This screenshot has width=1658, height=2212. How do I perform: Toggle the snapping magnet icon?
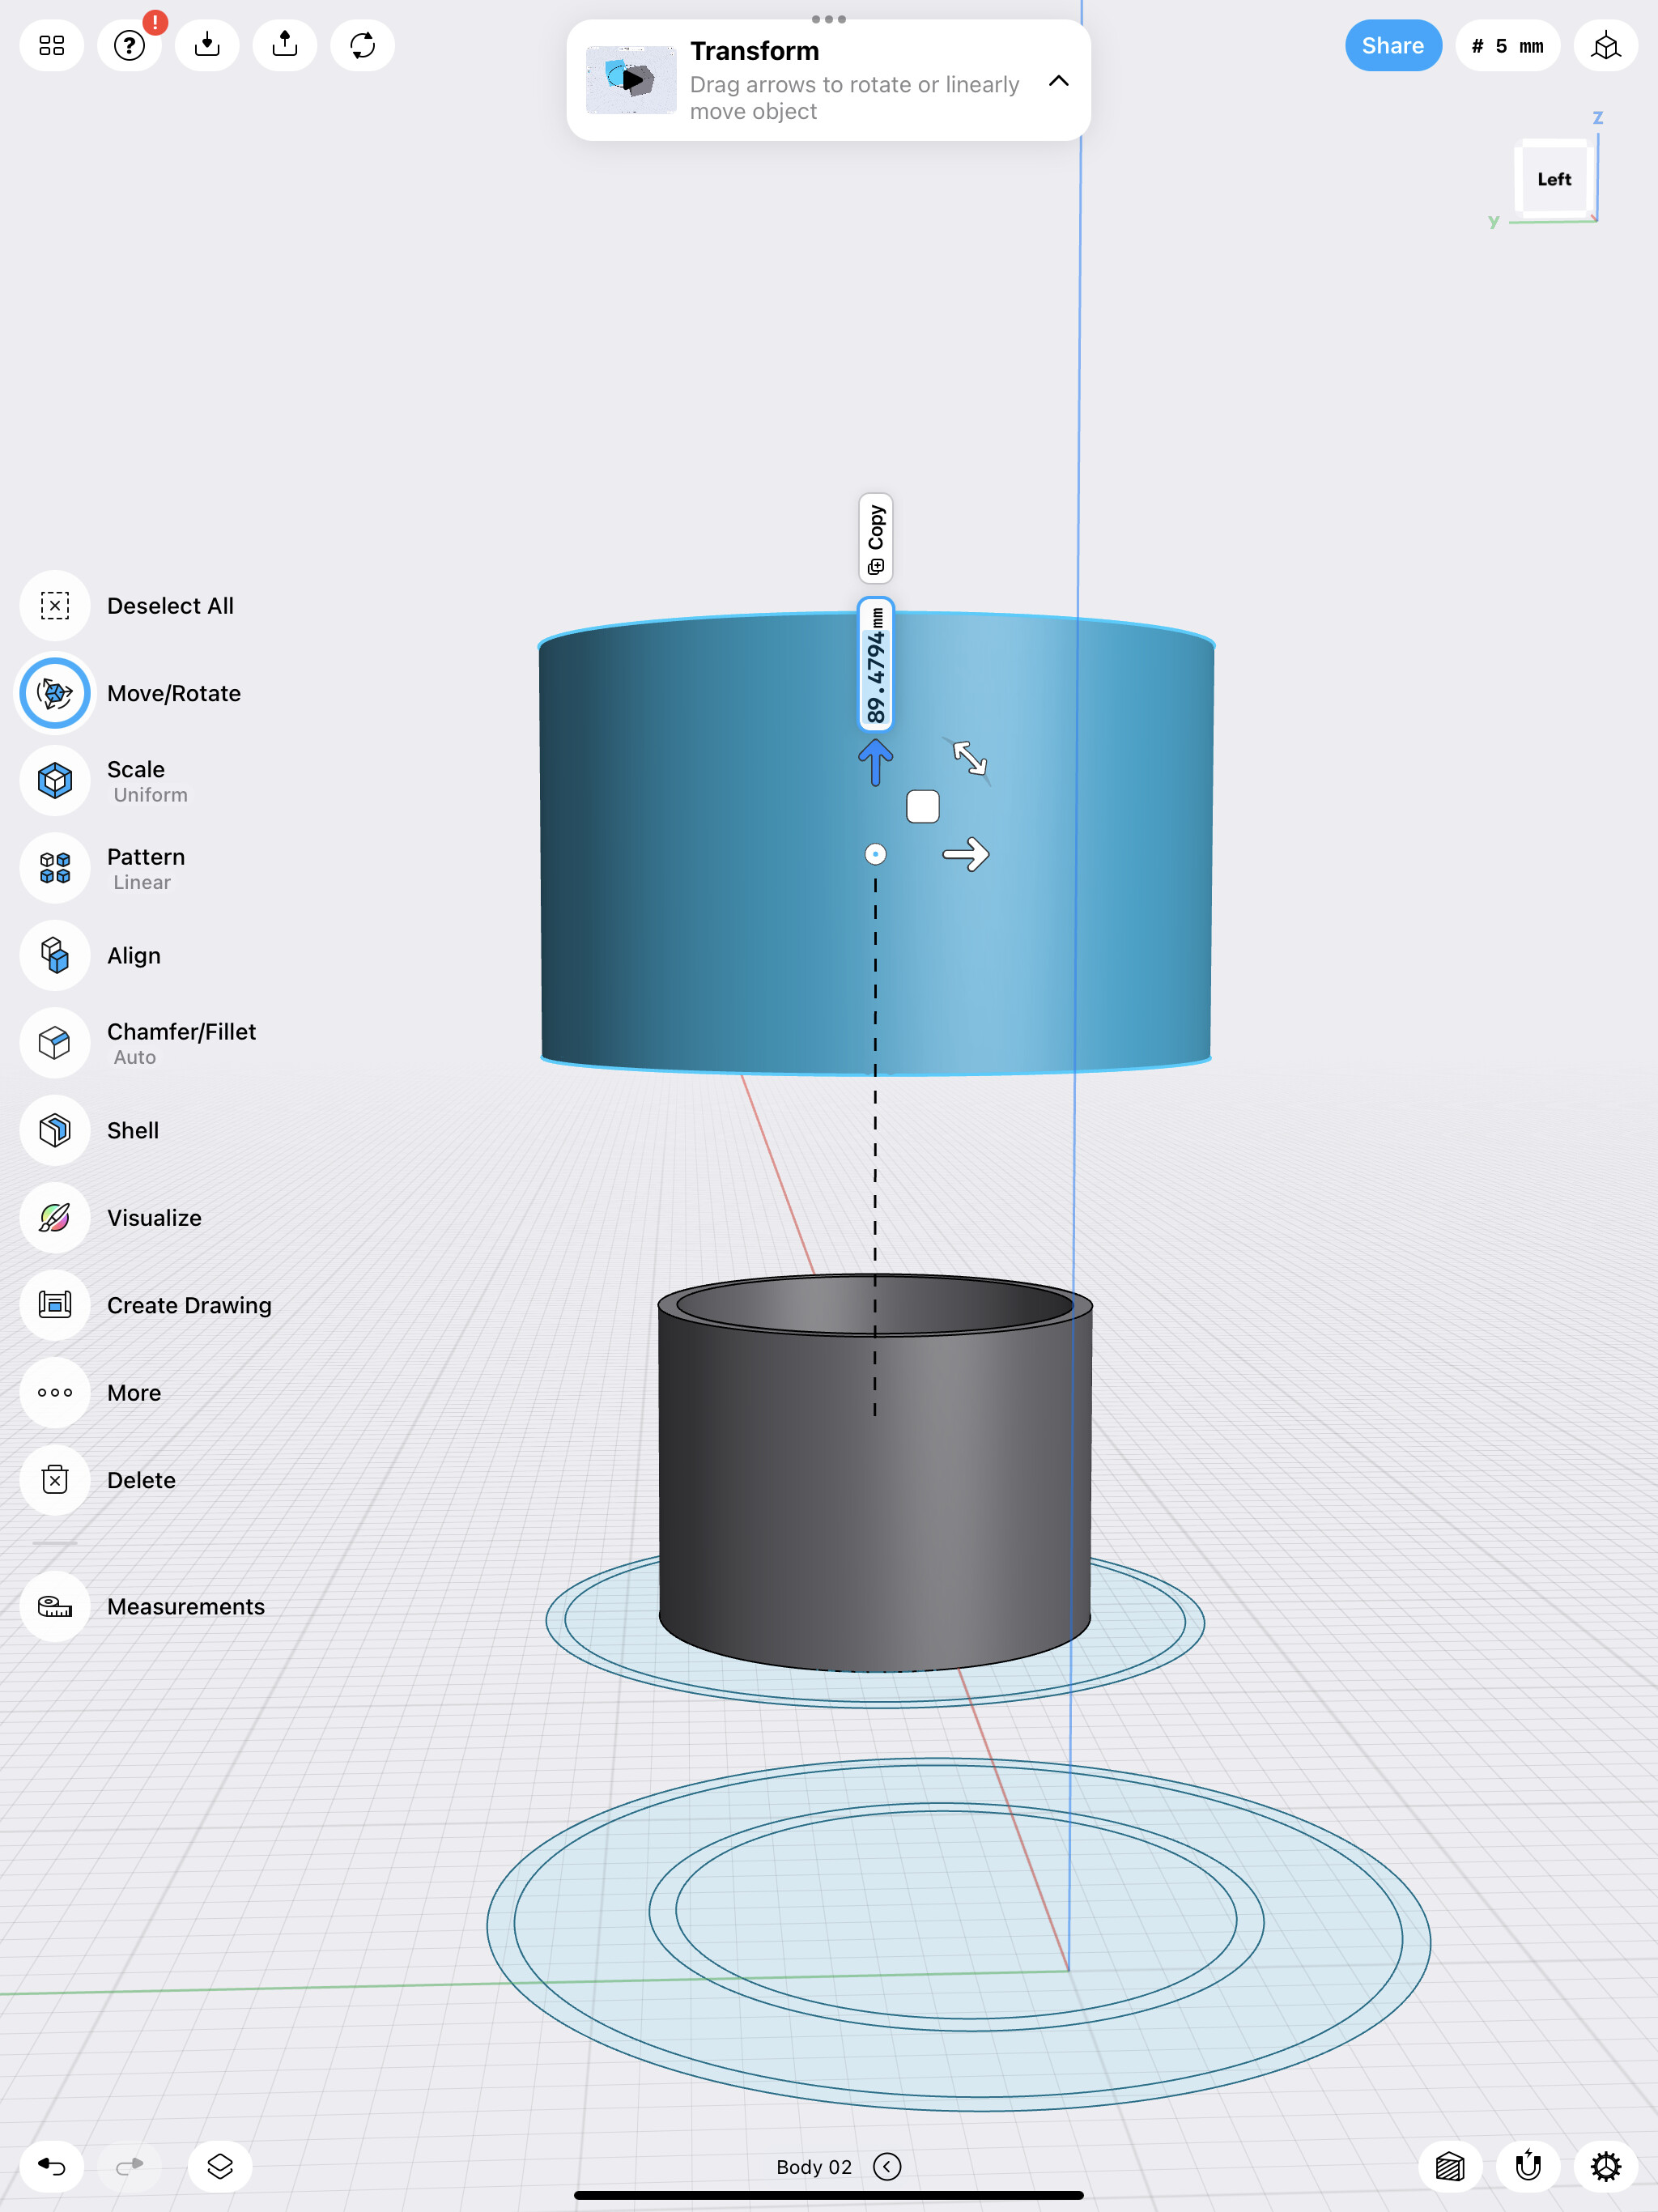tap(1528, 2166)
